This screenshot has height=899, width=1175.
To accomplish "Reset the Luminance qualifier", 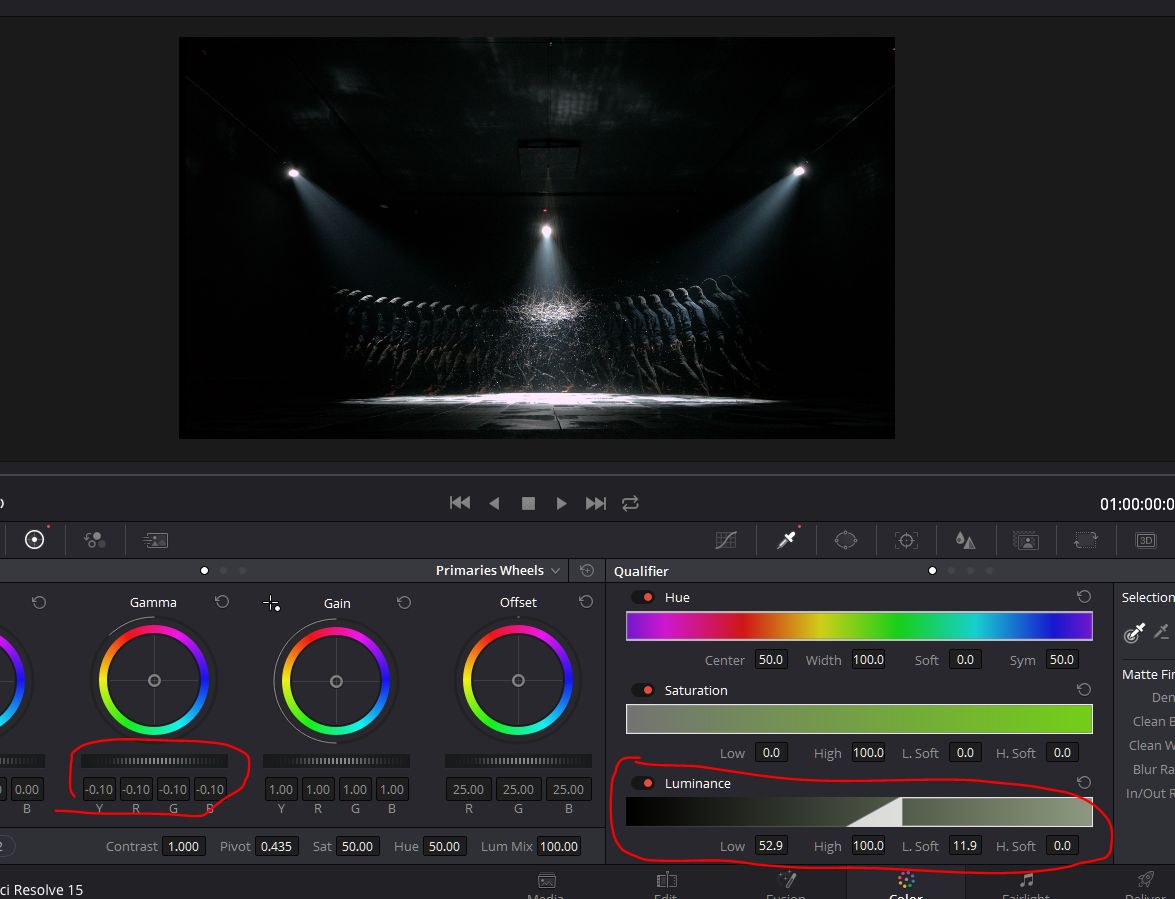I will [x=1084, y=782].
